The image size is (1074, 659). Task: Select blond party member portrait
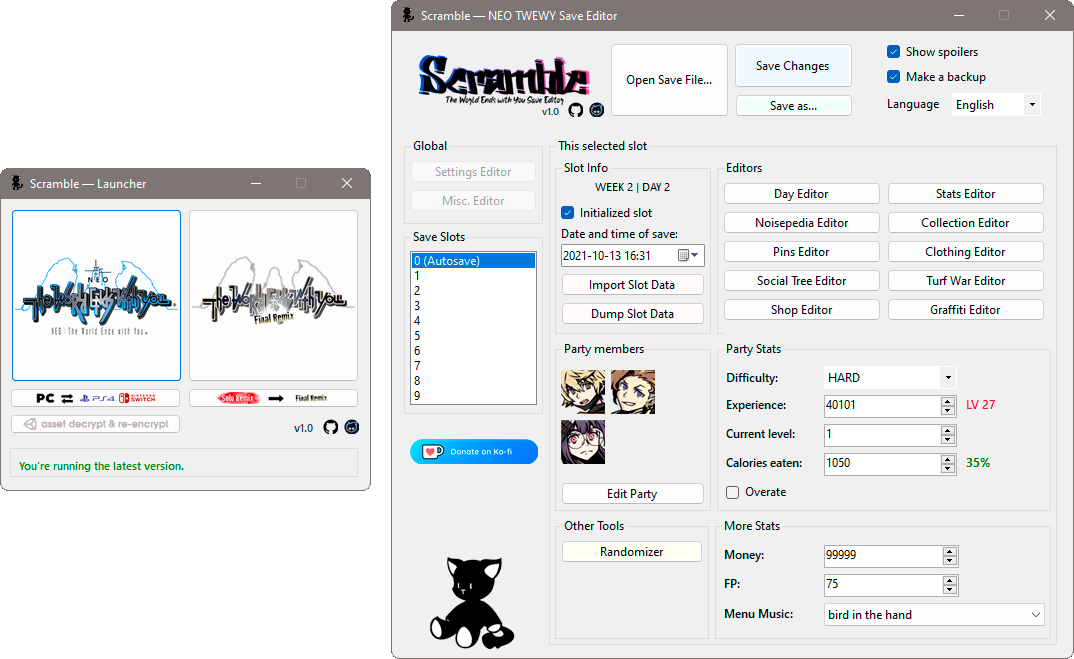pyautogui.click(x=583, y=392)
